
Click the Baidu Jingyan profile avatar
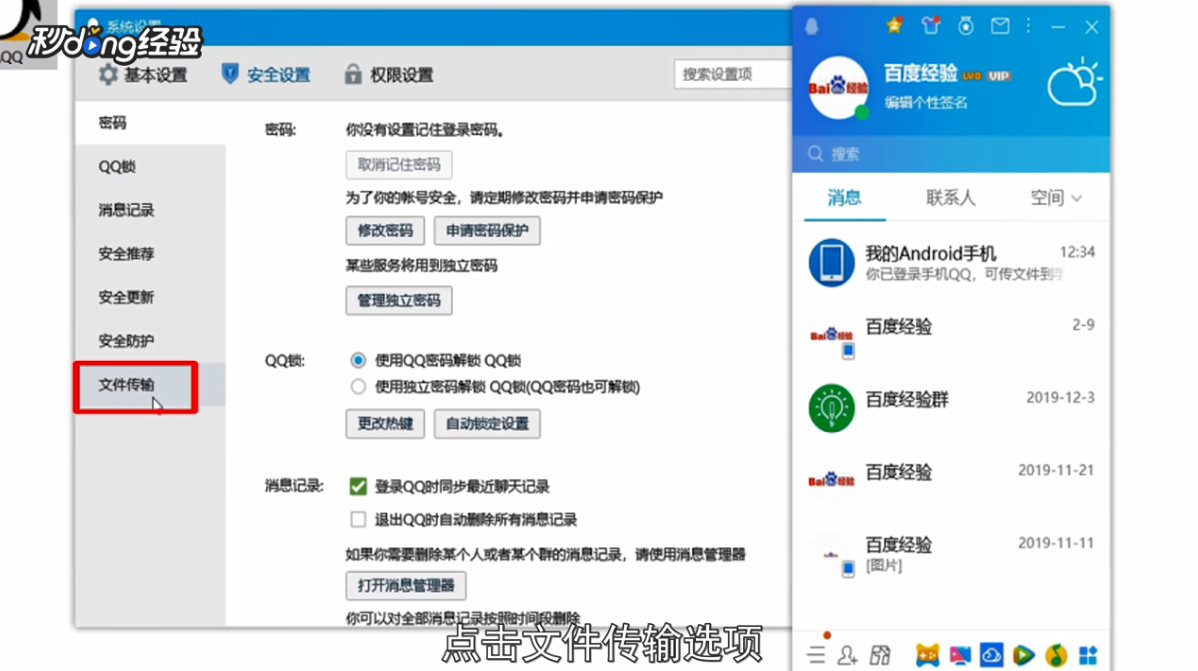(x=838, y=88)
